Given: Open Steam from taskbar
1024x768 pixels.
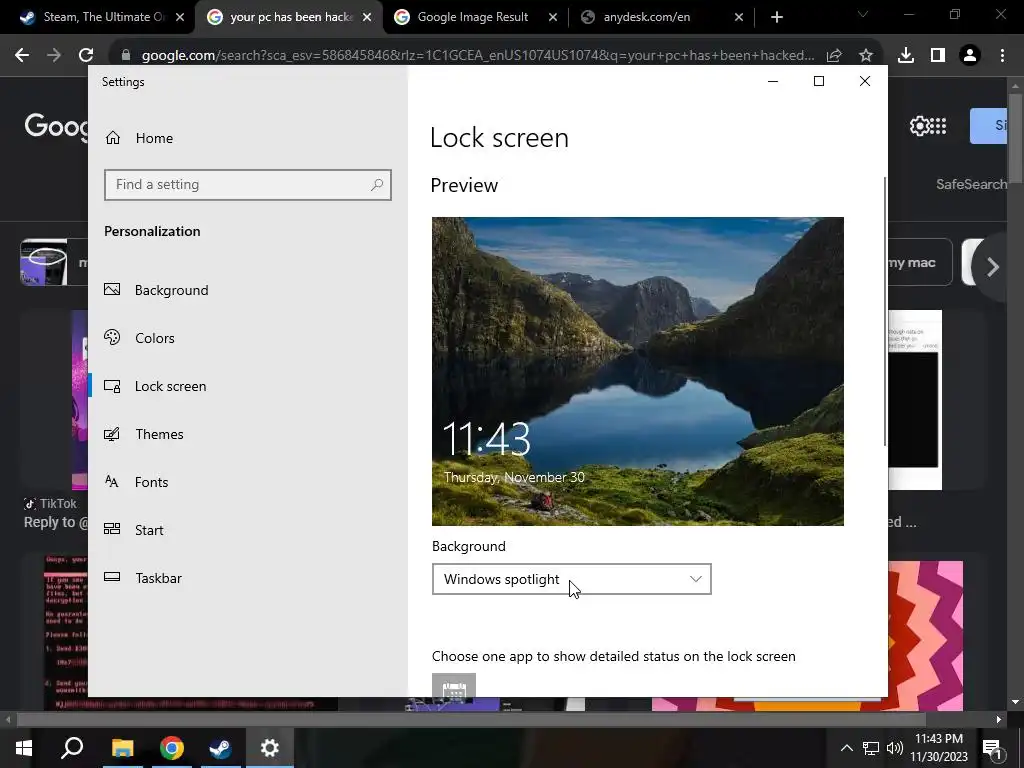Looking at the screenshot, I should pyautogui.click(x=220, y=748).
